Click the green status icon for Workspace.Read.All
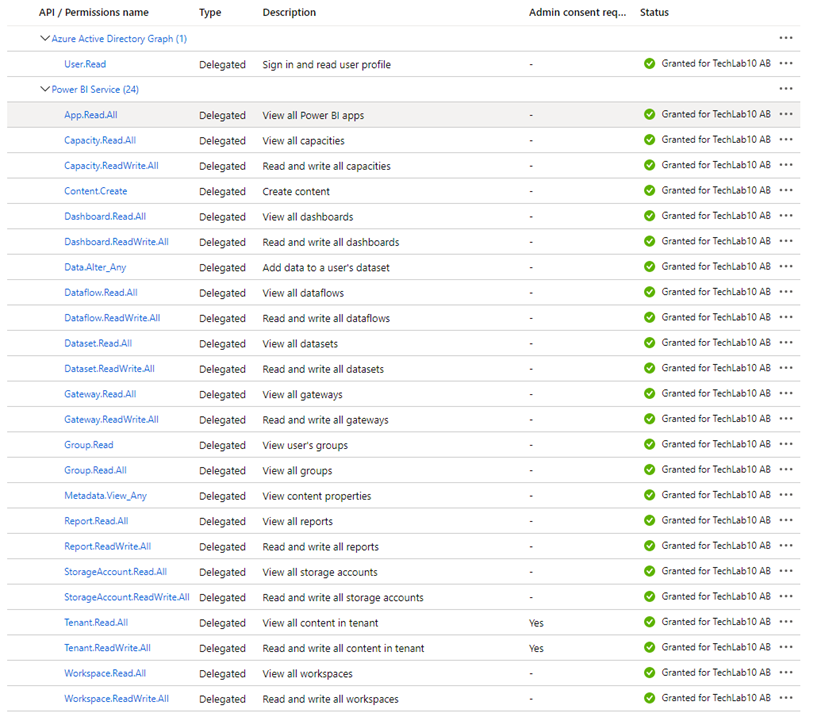This screenshot has width=817, height=713. tap(651, 673)
